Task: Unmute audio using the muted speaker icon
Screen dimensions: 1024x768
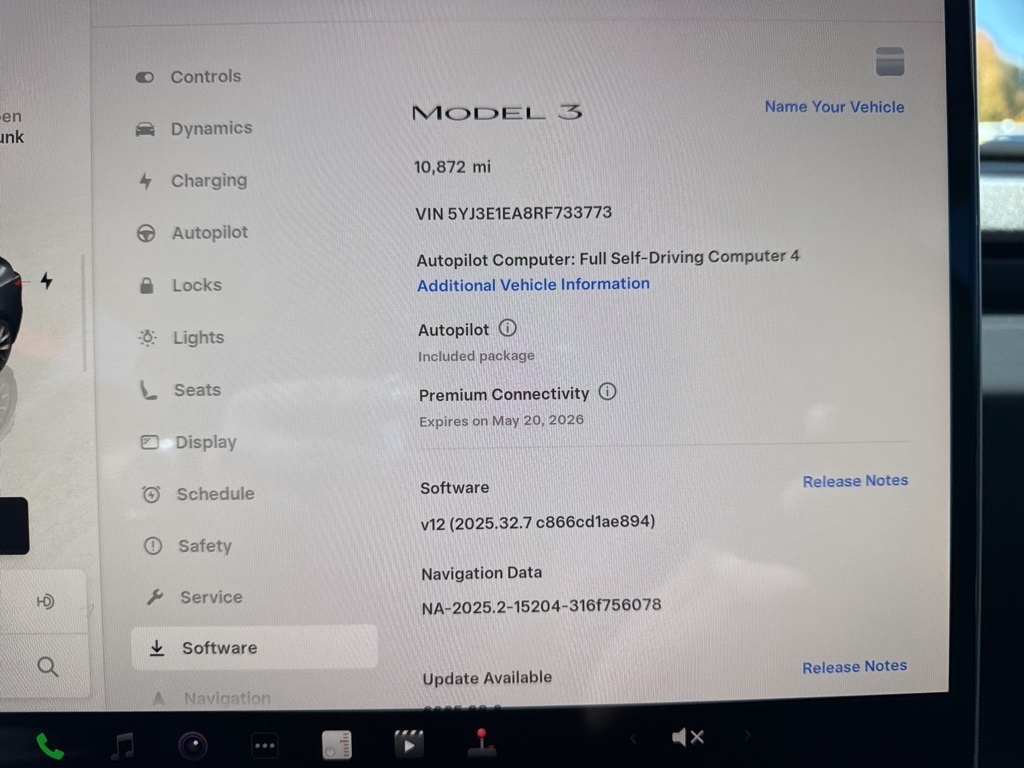Action: [x=688, y=738]
